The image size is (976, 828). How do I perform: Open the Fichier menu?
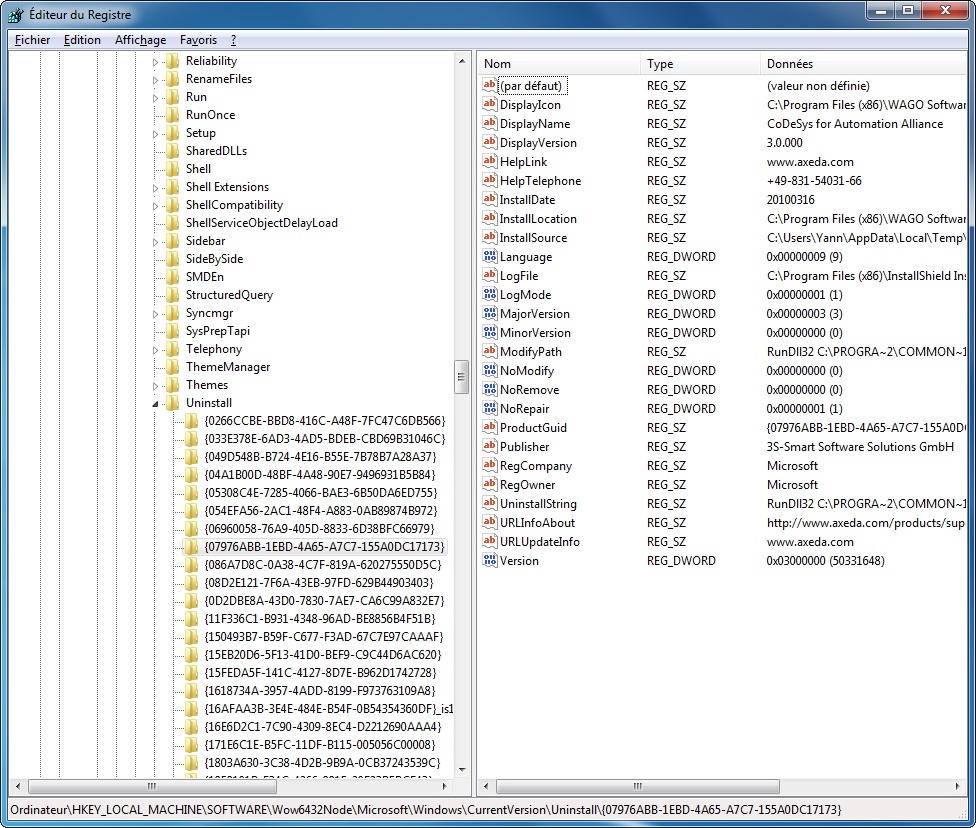pos(32,40)
